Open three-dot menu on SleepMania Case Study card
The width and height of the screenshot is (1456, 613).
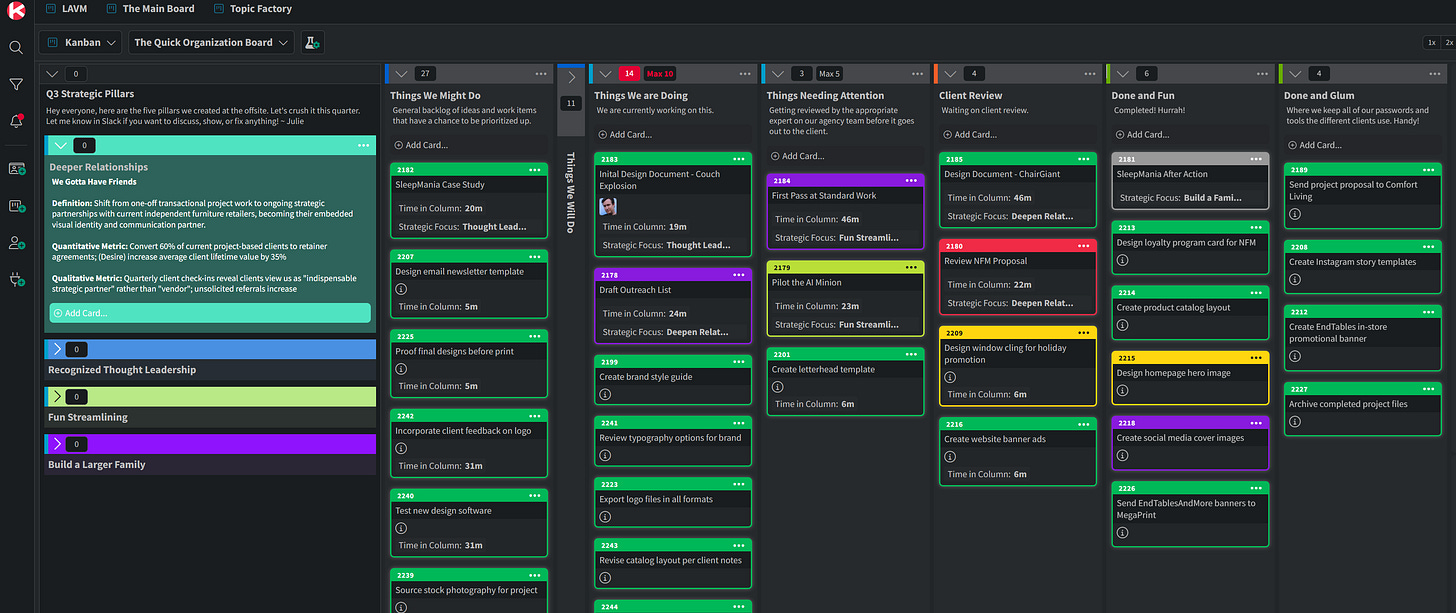[535, 170]
